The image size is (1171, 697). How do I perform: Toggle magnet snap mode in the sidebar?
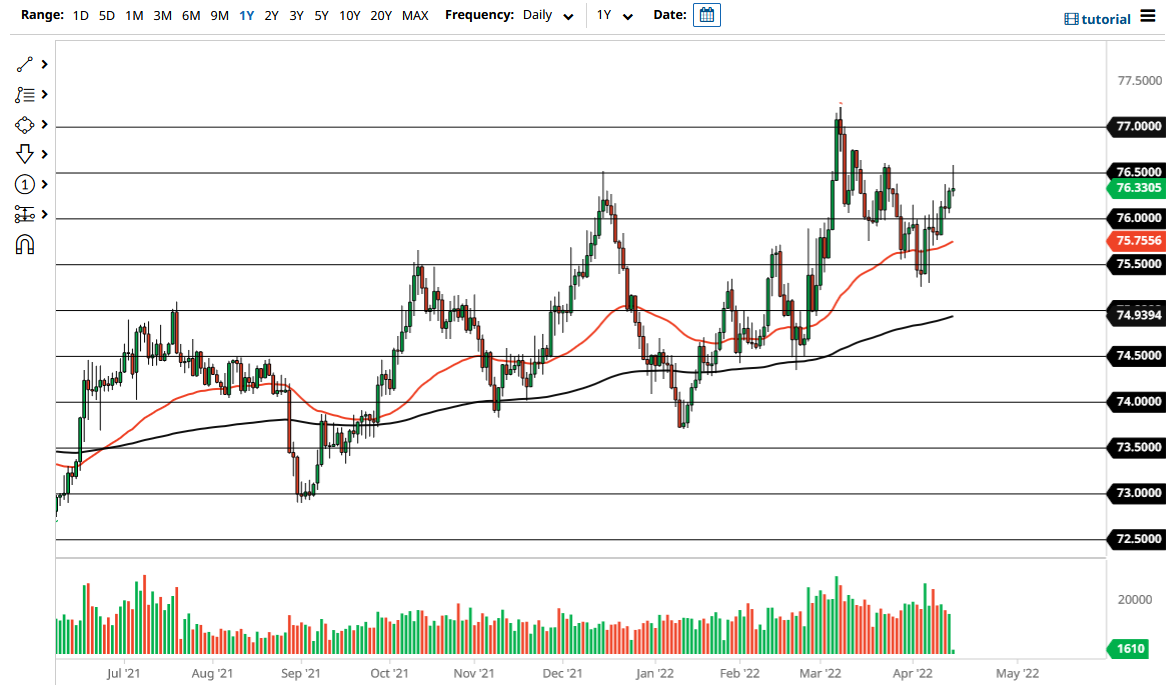[25, 242]
